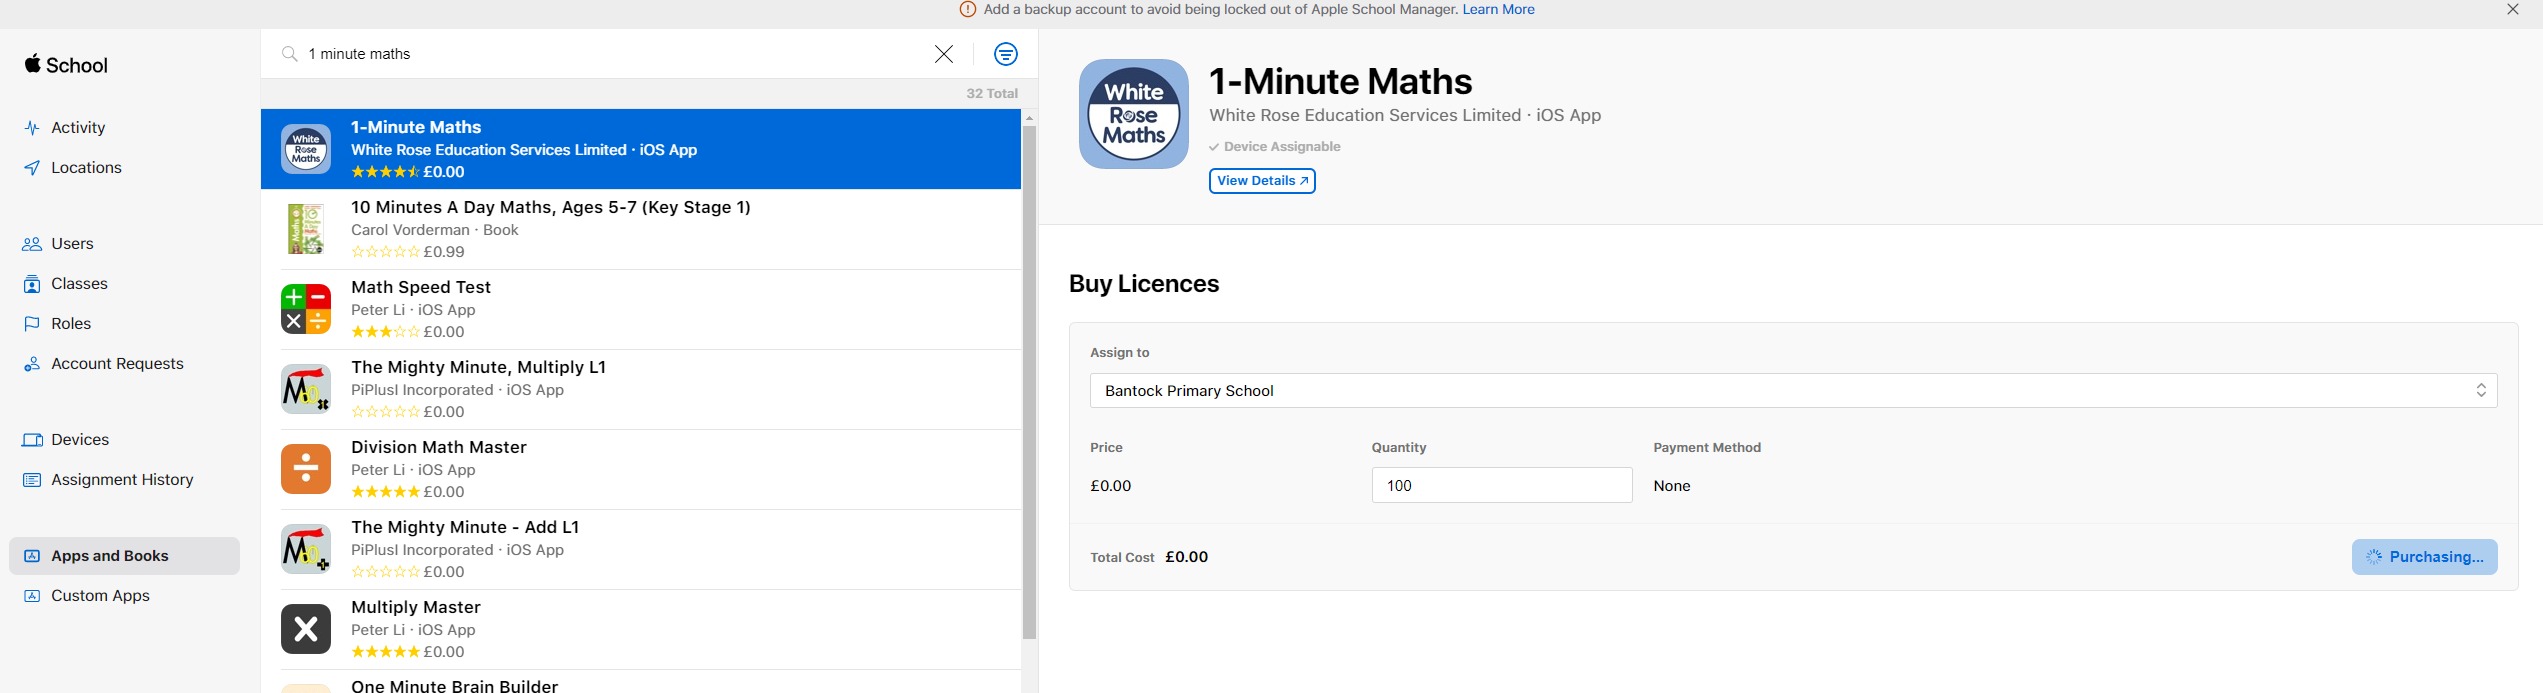Click the '32 Total' results count

click(x=992, y=94)
